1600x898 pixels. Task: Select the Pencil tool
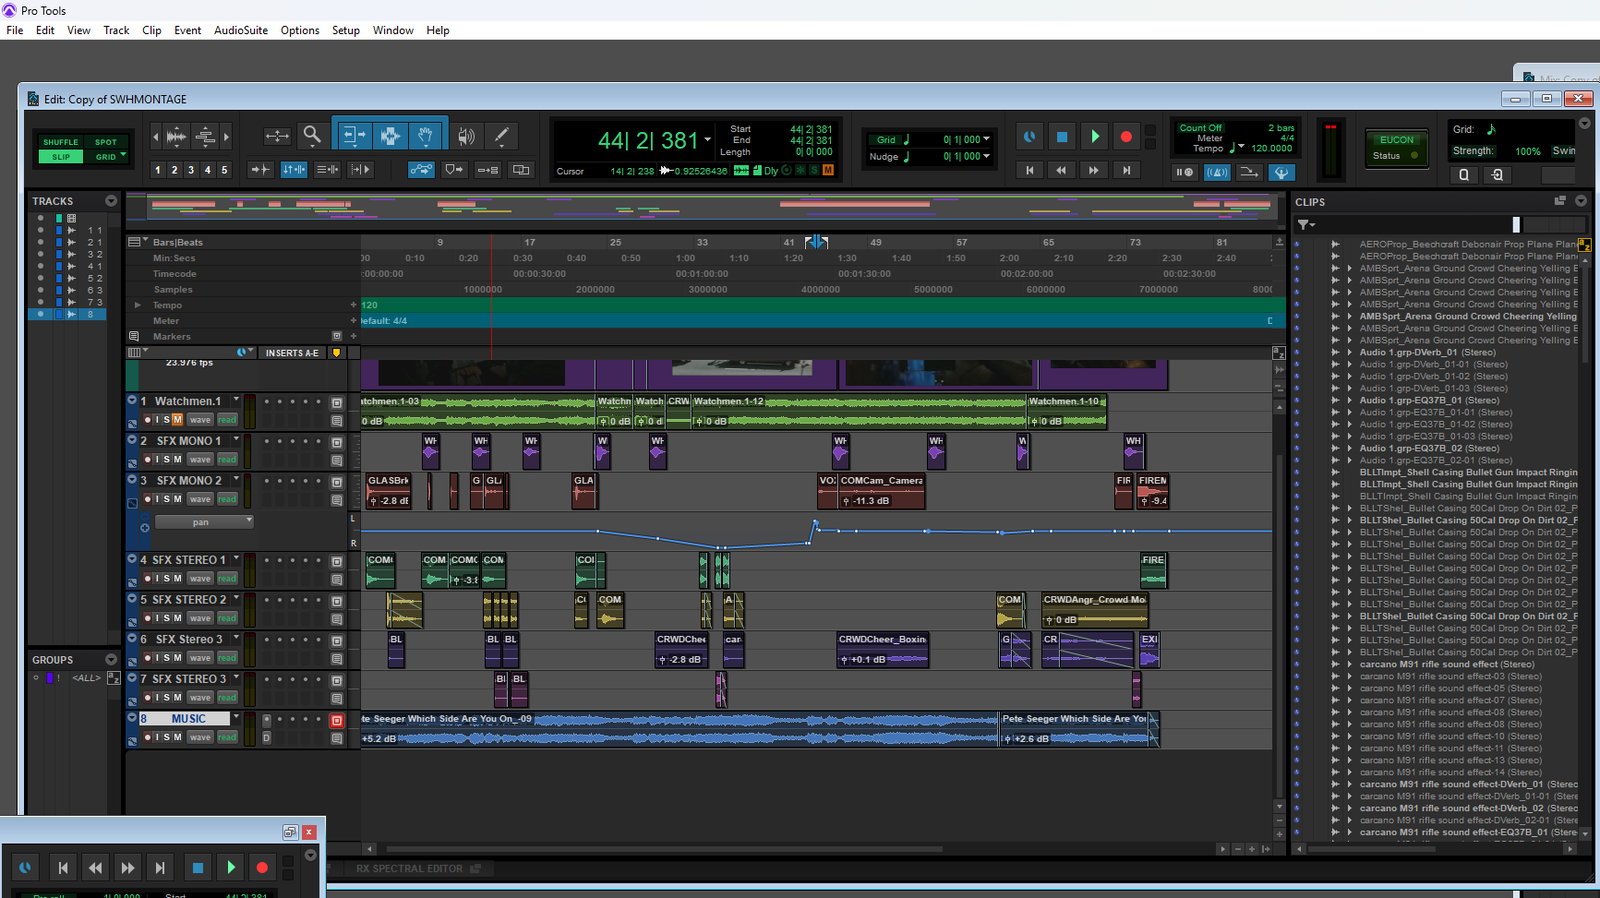click(502, 135)
